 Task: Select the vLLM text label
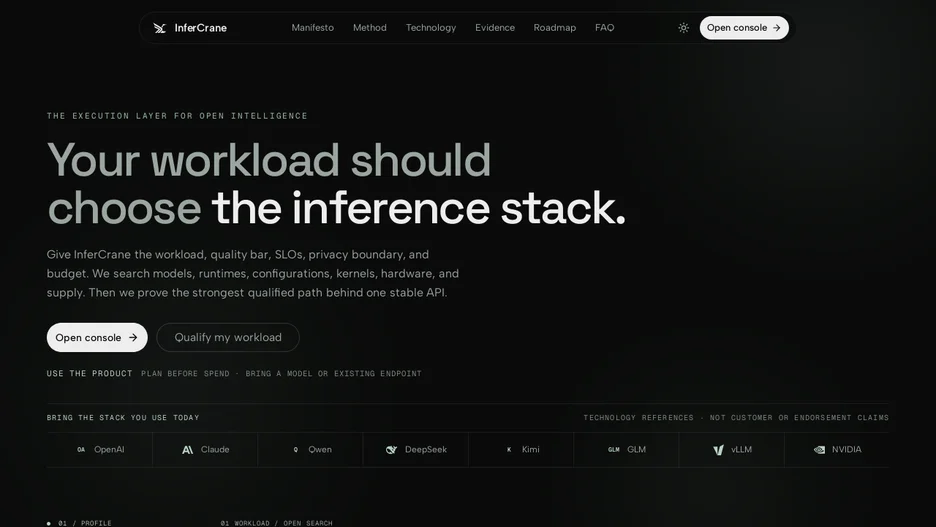(x=741, y=449)
